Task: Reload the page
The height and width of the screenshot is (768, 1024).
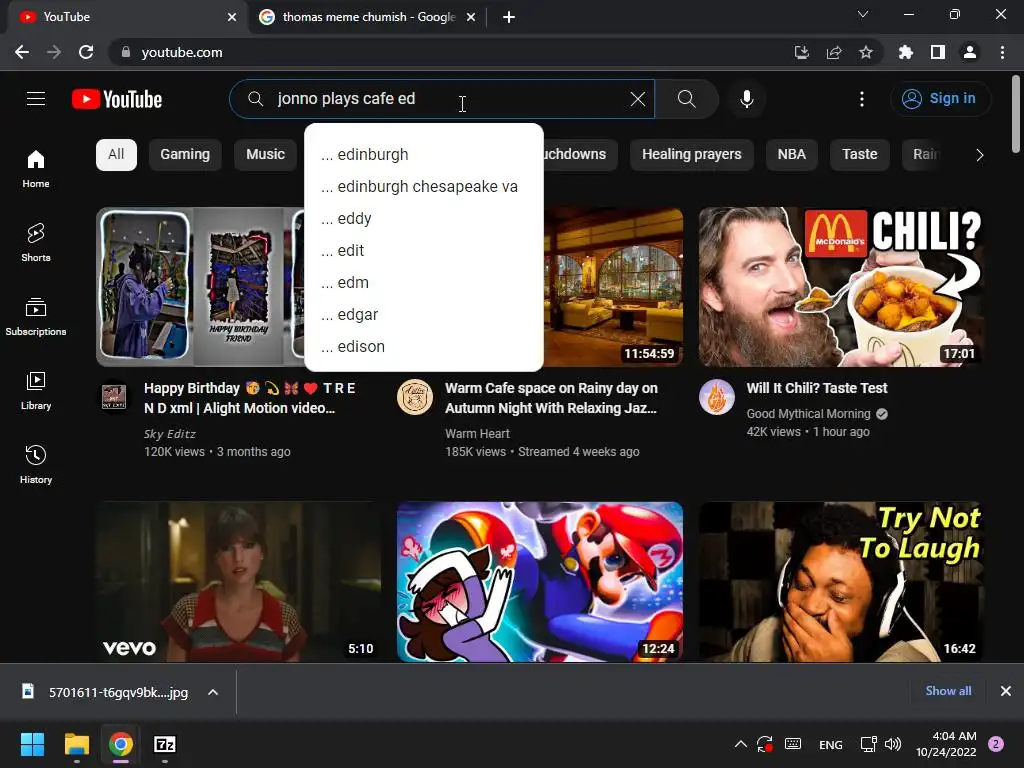Action: click(x=86, y=52)
